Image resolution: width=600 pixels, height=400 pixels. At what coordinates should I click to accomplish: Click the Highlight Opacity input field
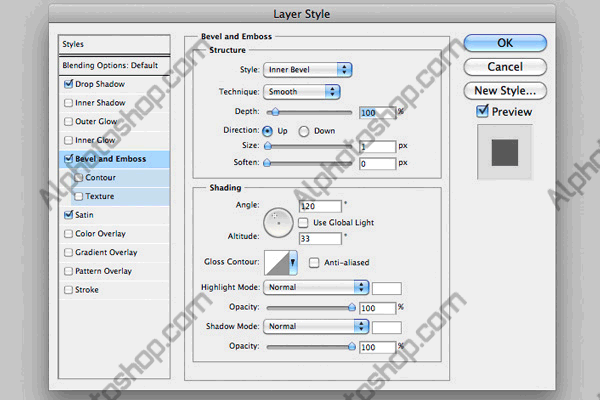click(377, 308)
